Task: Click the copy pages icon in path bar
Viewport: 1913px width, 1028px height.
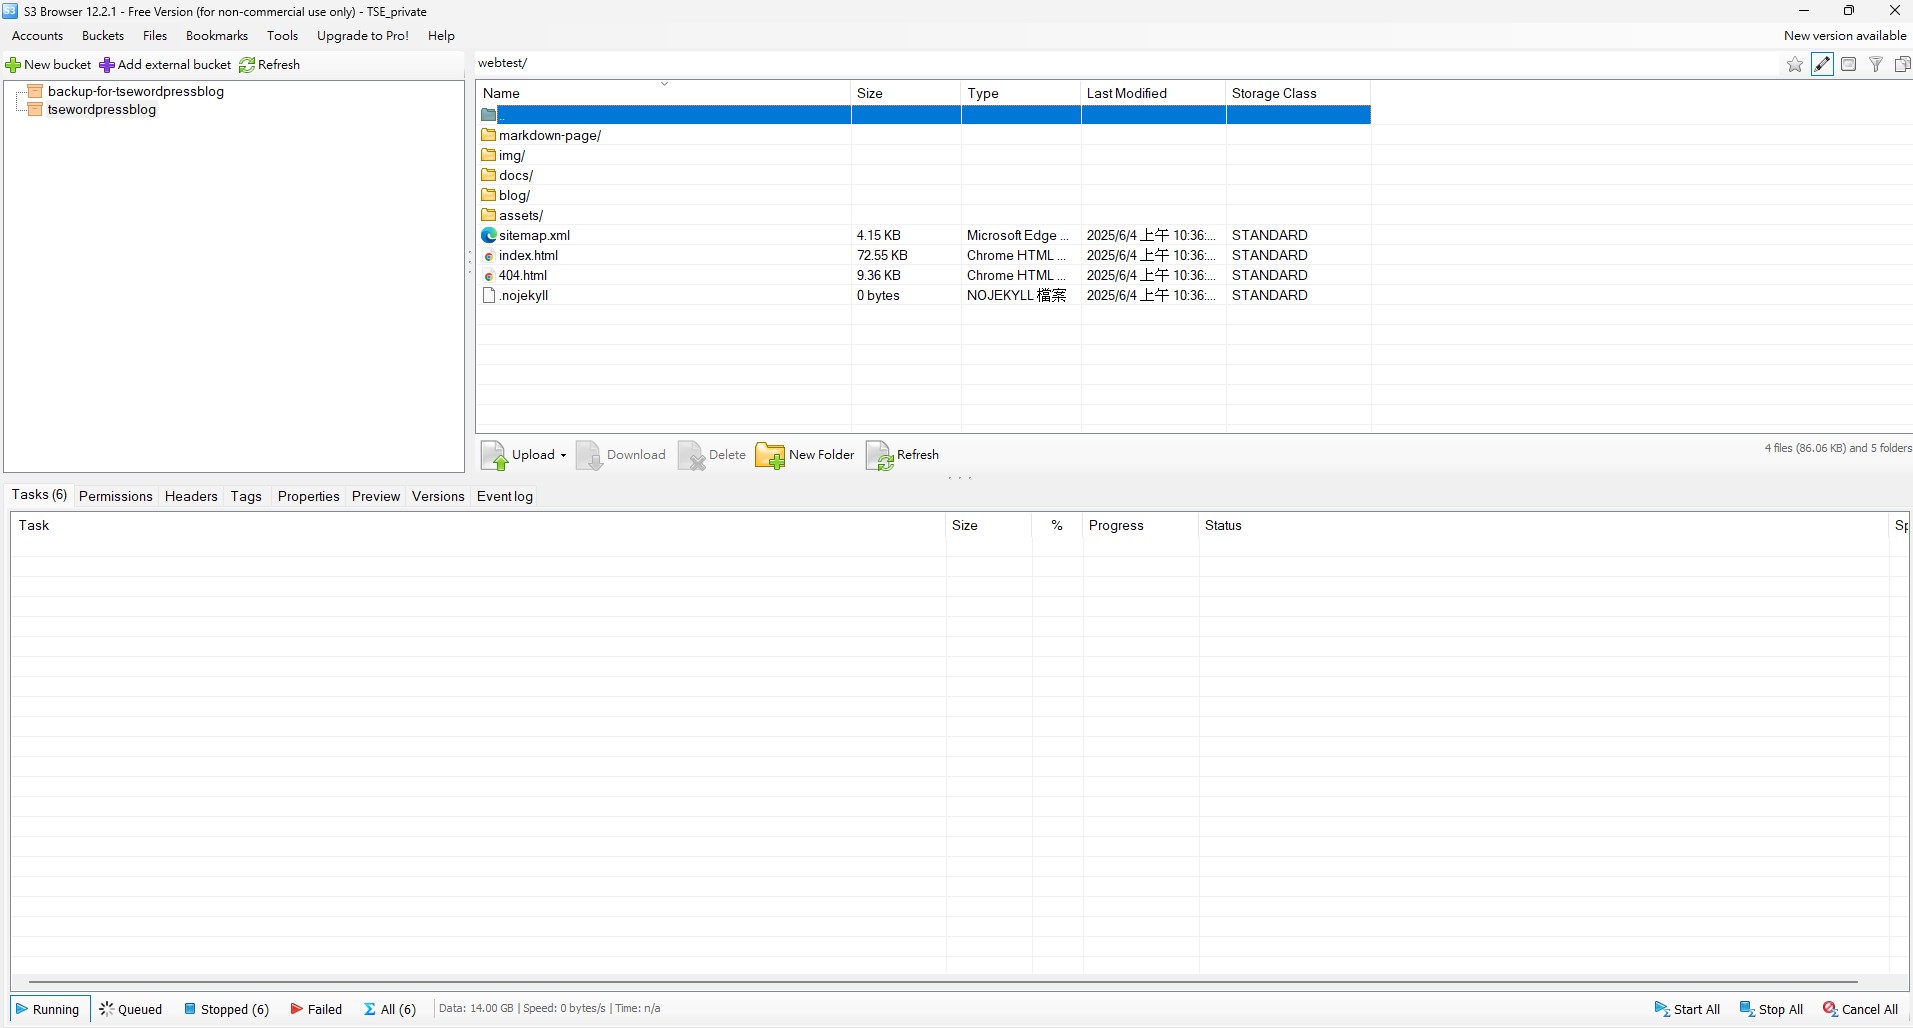Action: pos(1902,65)
